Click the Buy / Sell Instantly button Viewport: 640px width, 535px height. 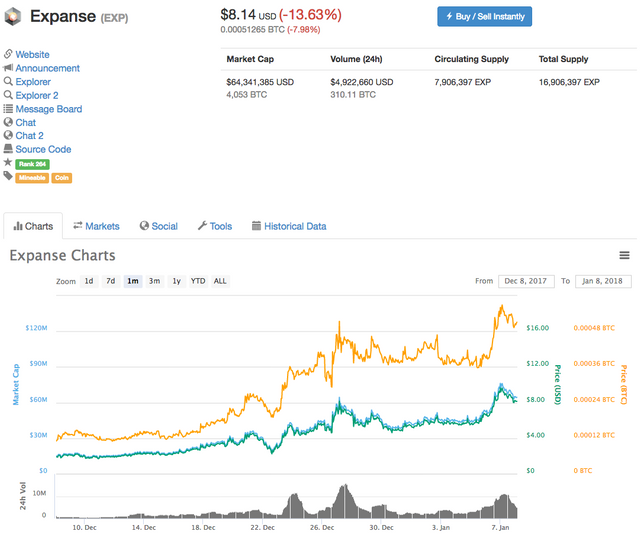(x=484, y=16)
